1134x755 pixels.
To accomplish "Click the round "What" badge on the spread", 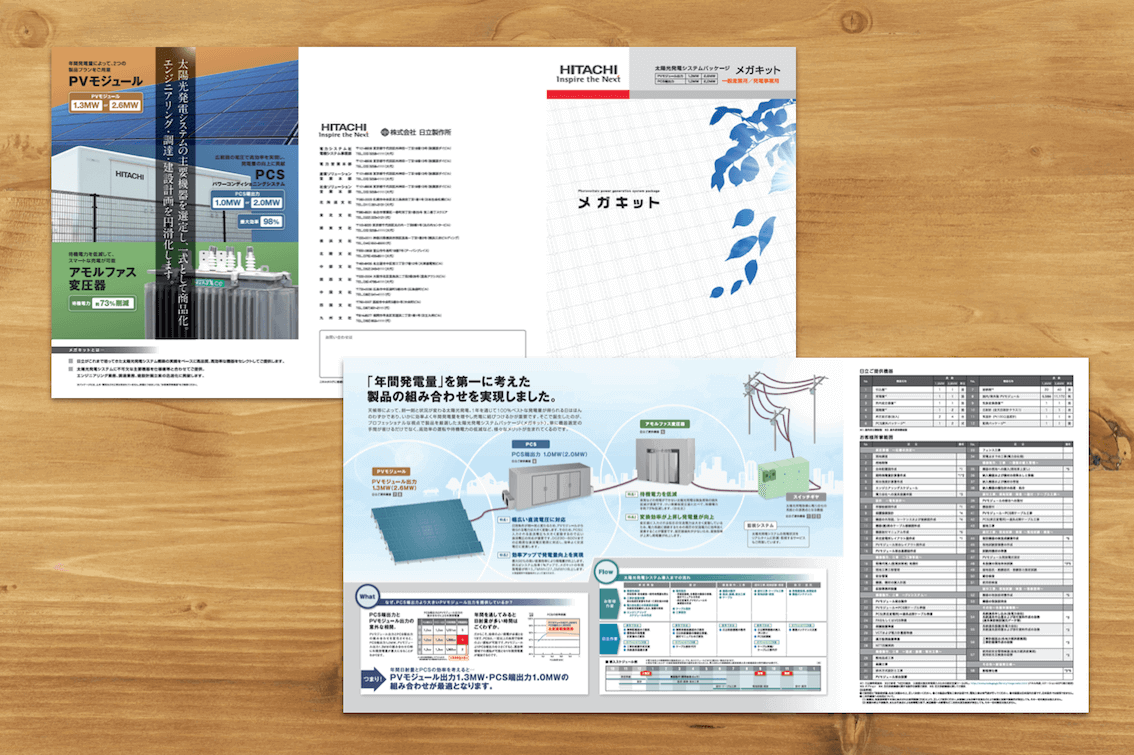I will 367,597.
